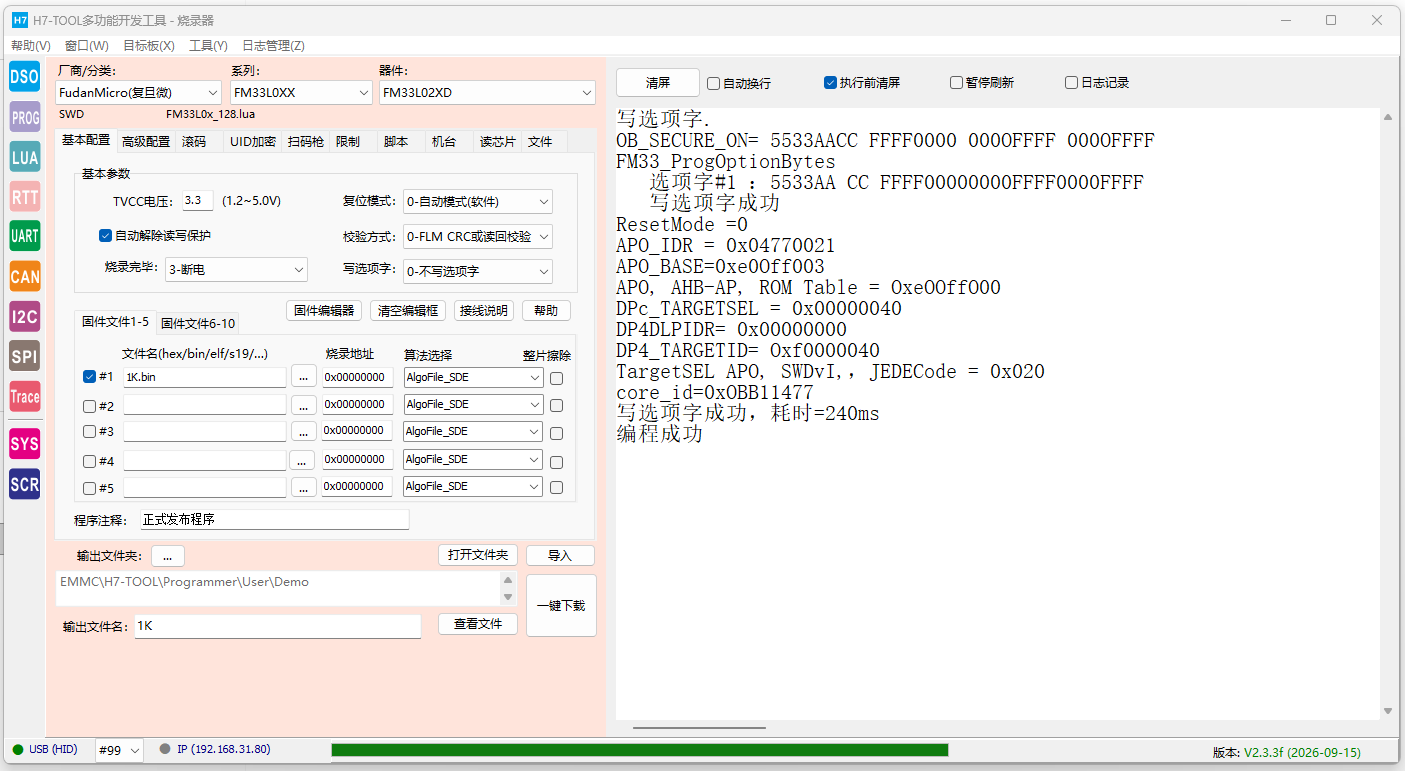
Task: Enable firmware file #2 checkbox
Action: 89,405
